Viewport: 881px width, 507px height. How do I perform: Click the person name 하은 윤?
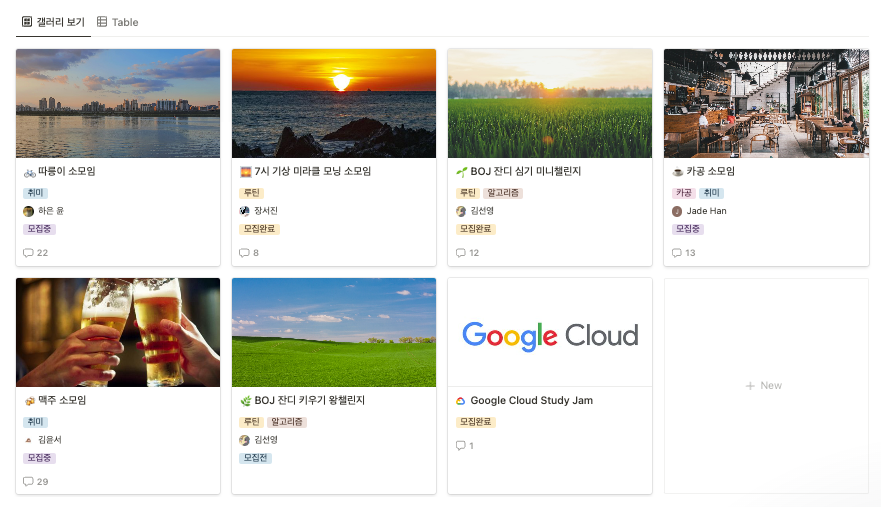tap(51, 211)
